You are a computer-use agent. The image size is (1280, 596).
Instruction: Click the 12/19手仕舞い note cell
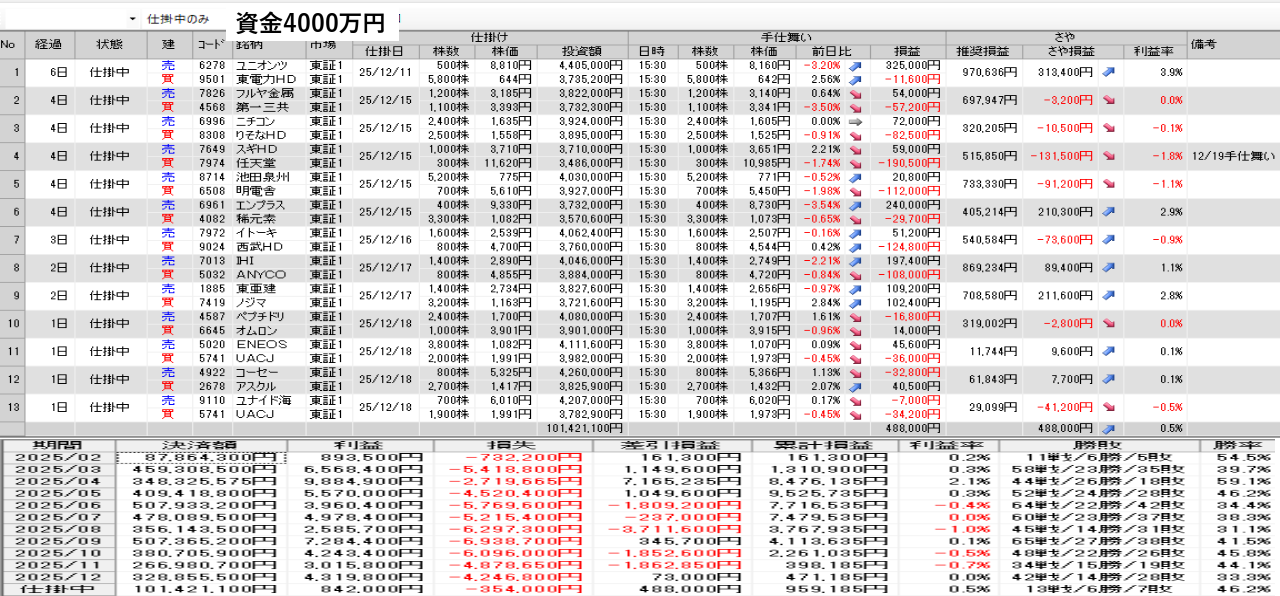tap(1233, 156)
